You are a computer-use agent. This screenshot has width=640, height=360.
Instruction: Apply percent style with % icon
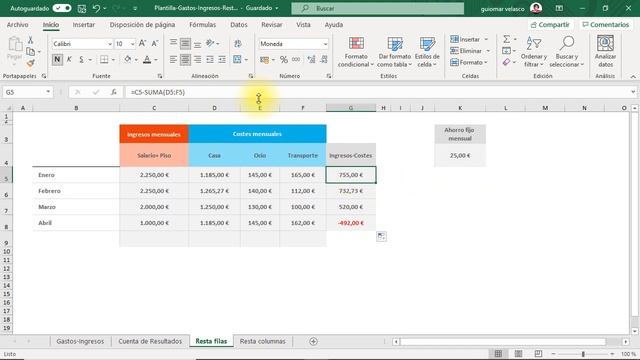coord(284,60)
